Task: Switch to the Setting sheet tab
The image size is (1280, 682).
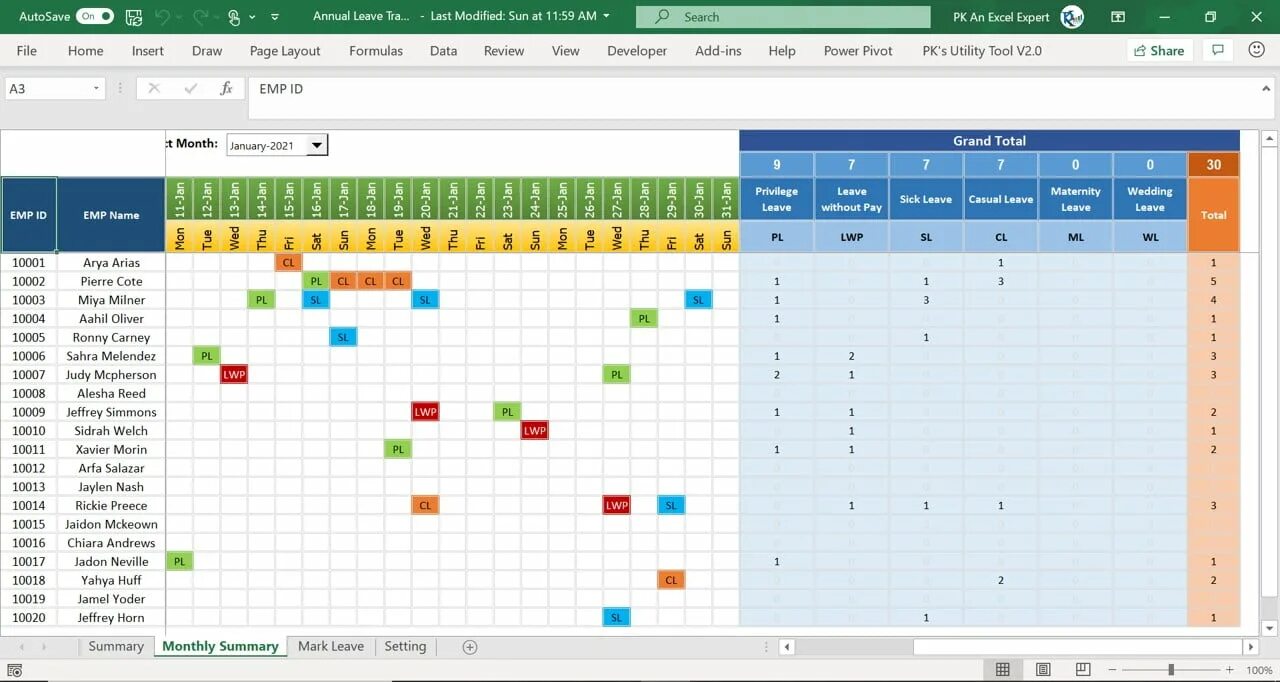Action: coord(405,646)
